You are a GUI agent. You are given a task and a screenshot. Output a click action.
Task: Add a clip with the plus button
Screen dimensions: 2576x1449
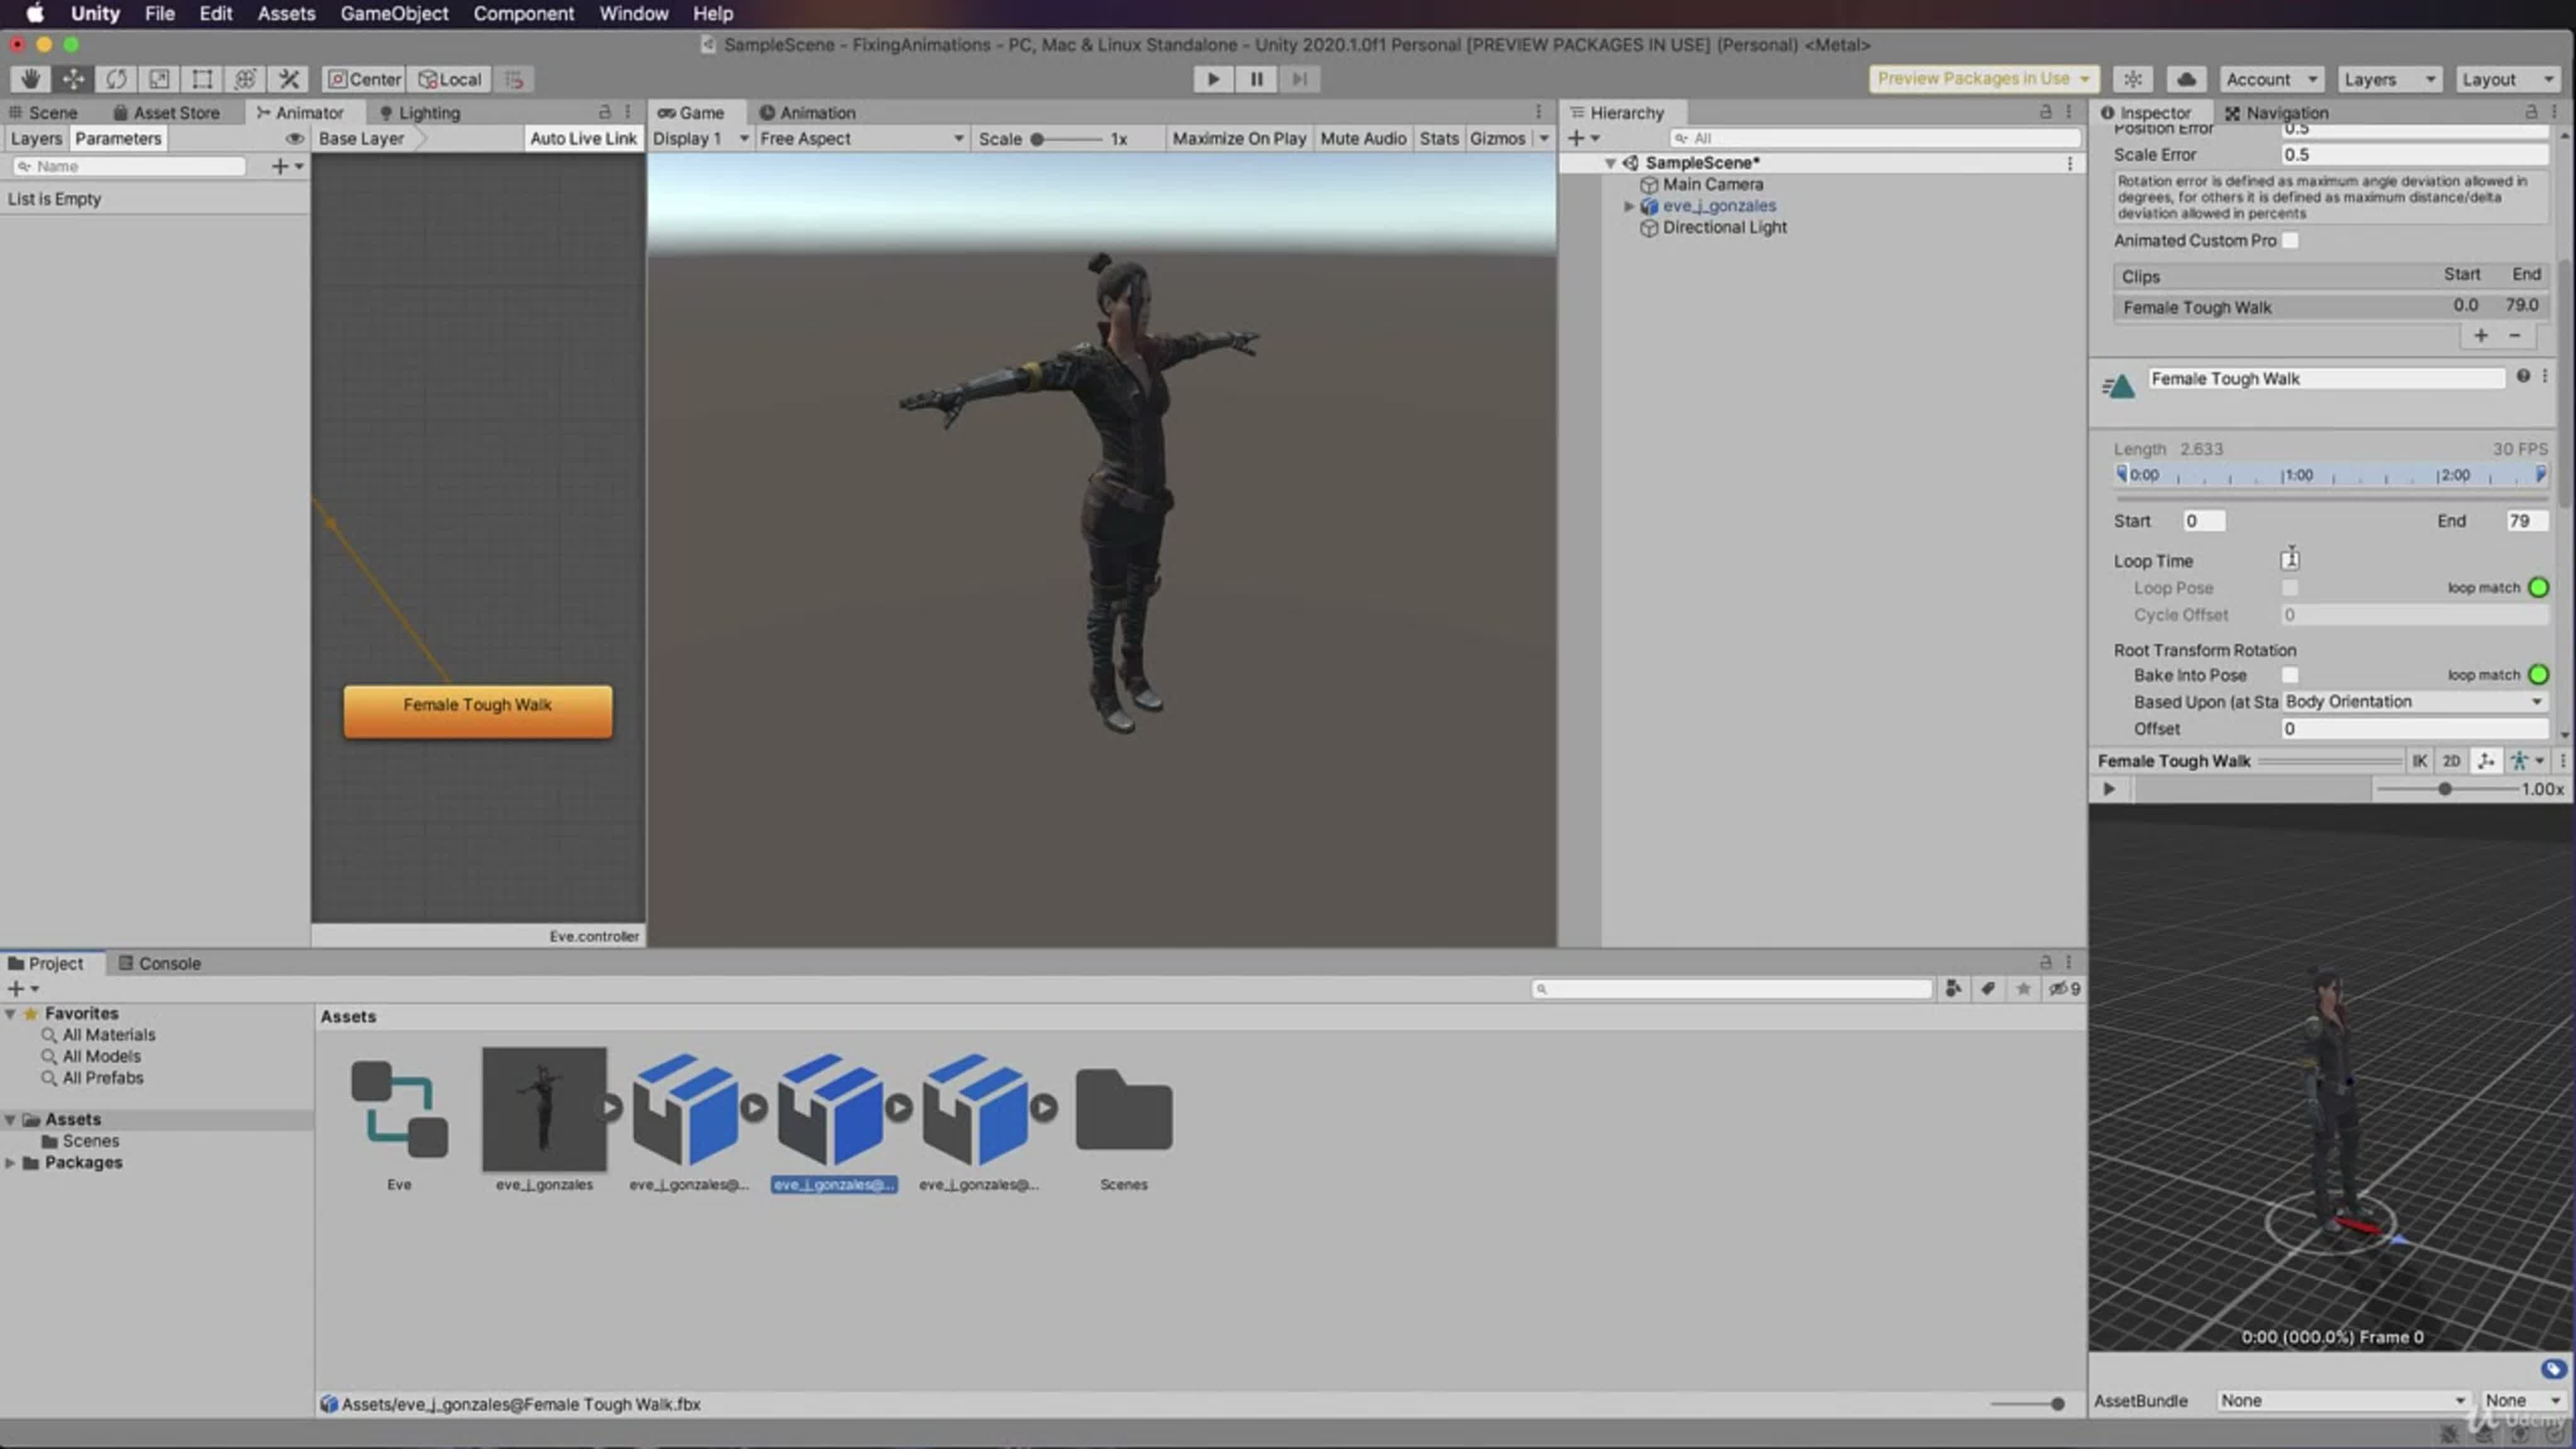(x=2481, y=336)
